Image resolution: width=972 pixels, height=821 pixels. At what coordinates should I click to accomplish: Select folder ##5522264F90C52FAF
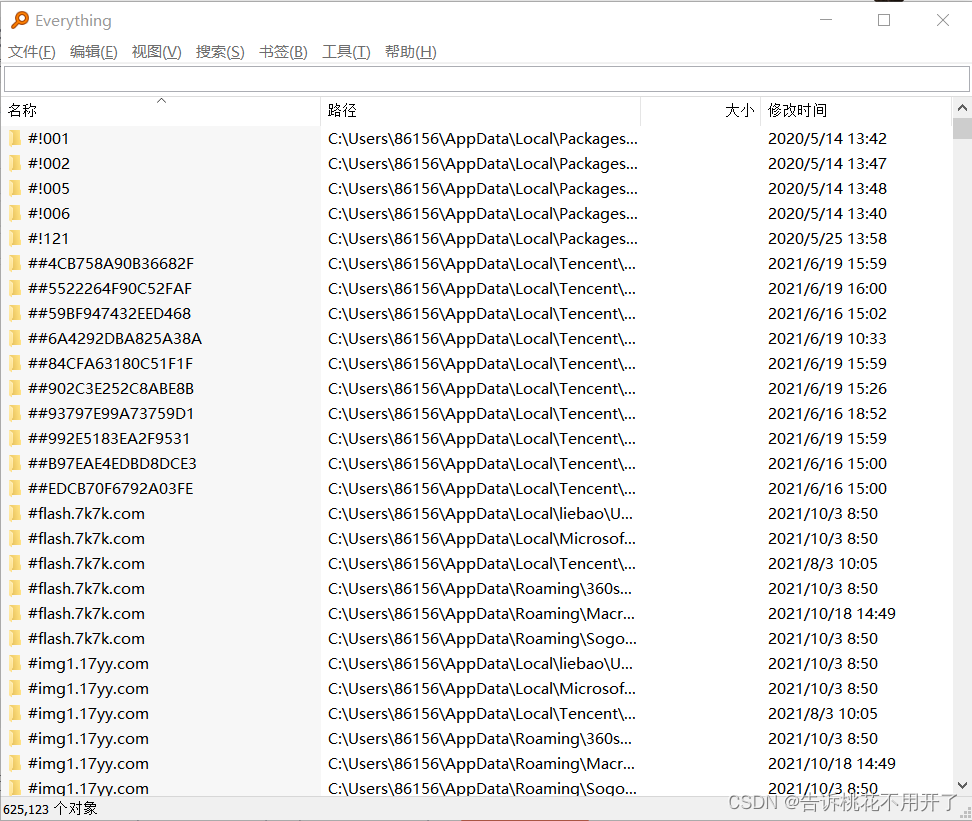[x=110, y=288]
